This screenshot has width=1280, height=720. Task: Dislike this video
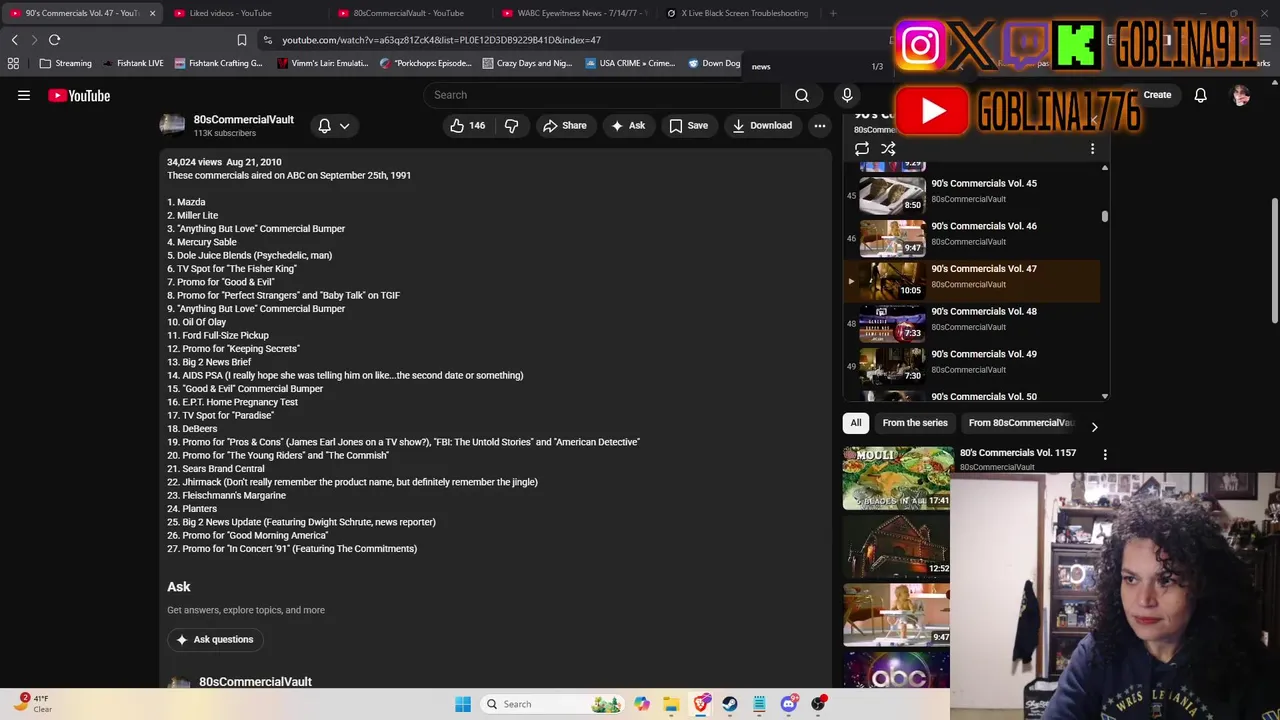[511, 125]
